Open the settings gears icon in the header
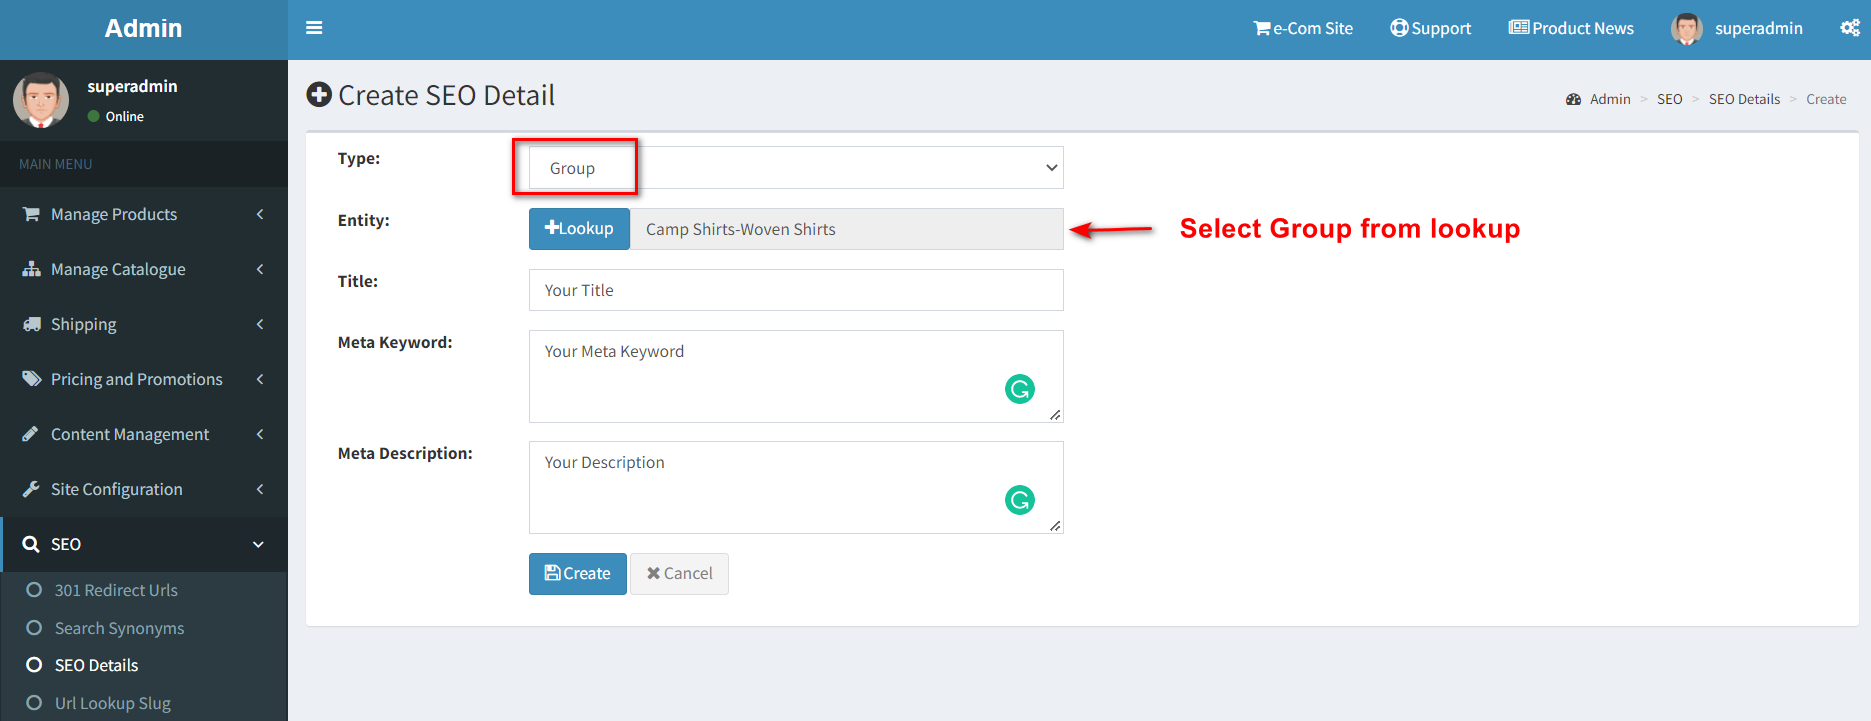Viewport: 1871px width, 721px height. click(x=1850, y=28)
